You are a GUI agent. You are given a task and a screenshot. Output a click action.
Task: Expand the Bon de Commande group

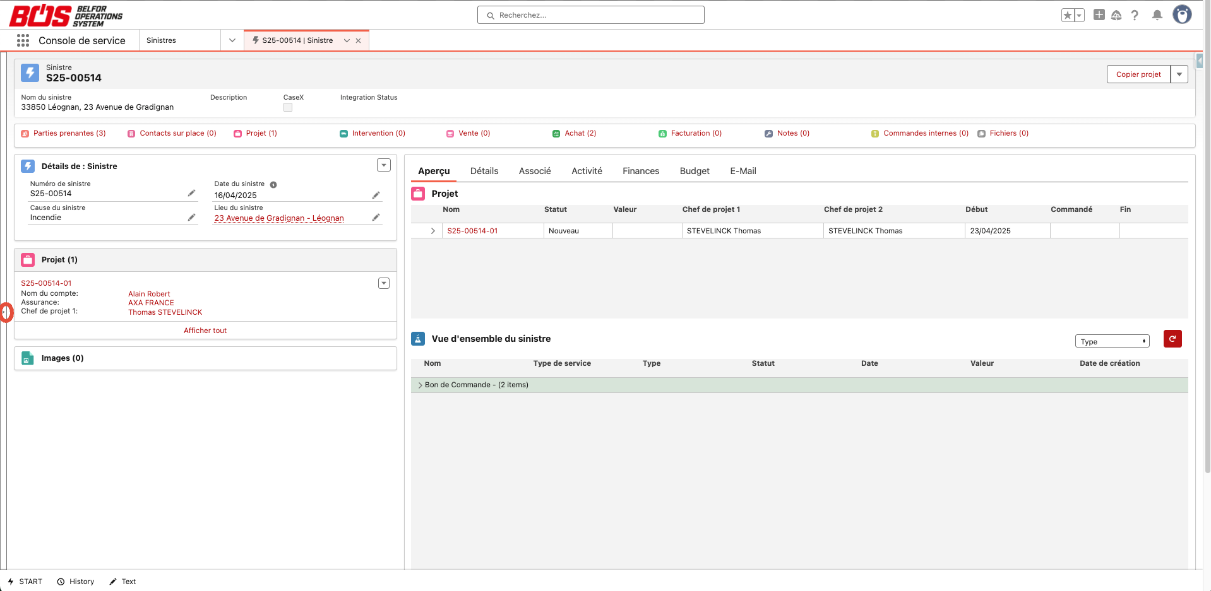[x=419, y=385]
